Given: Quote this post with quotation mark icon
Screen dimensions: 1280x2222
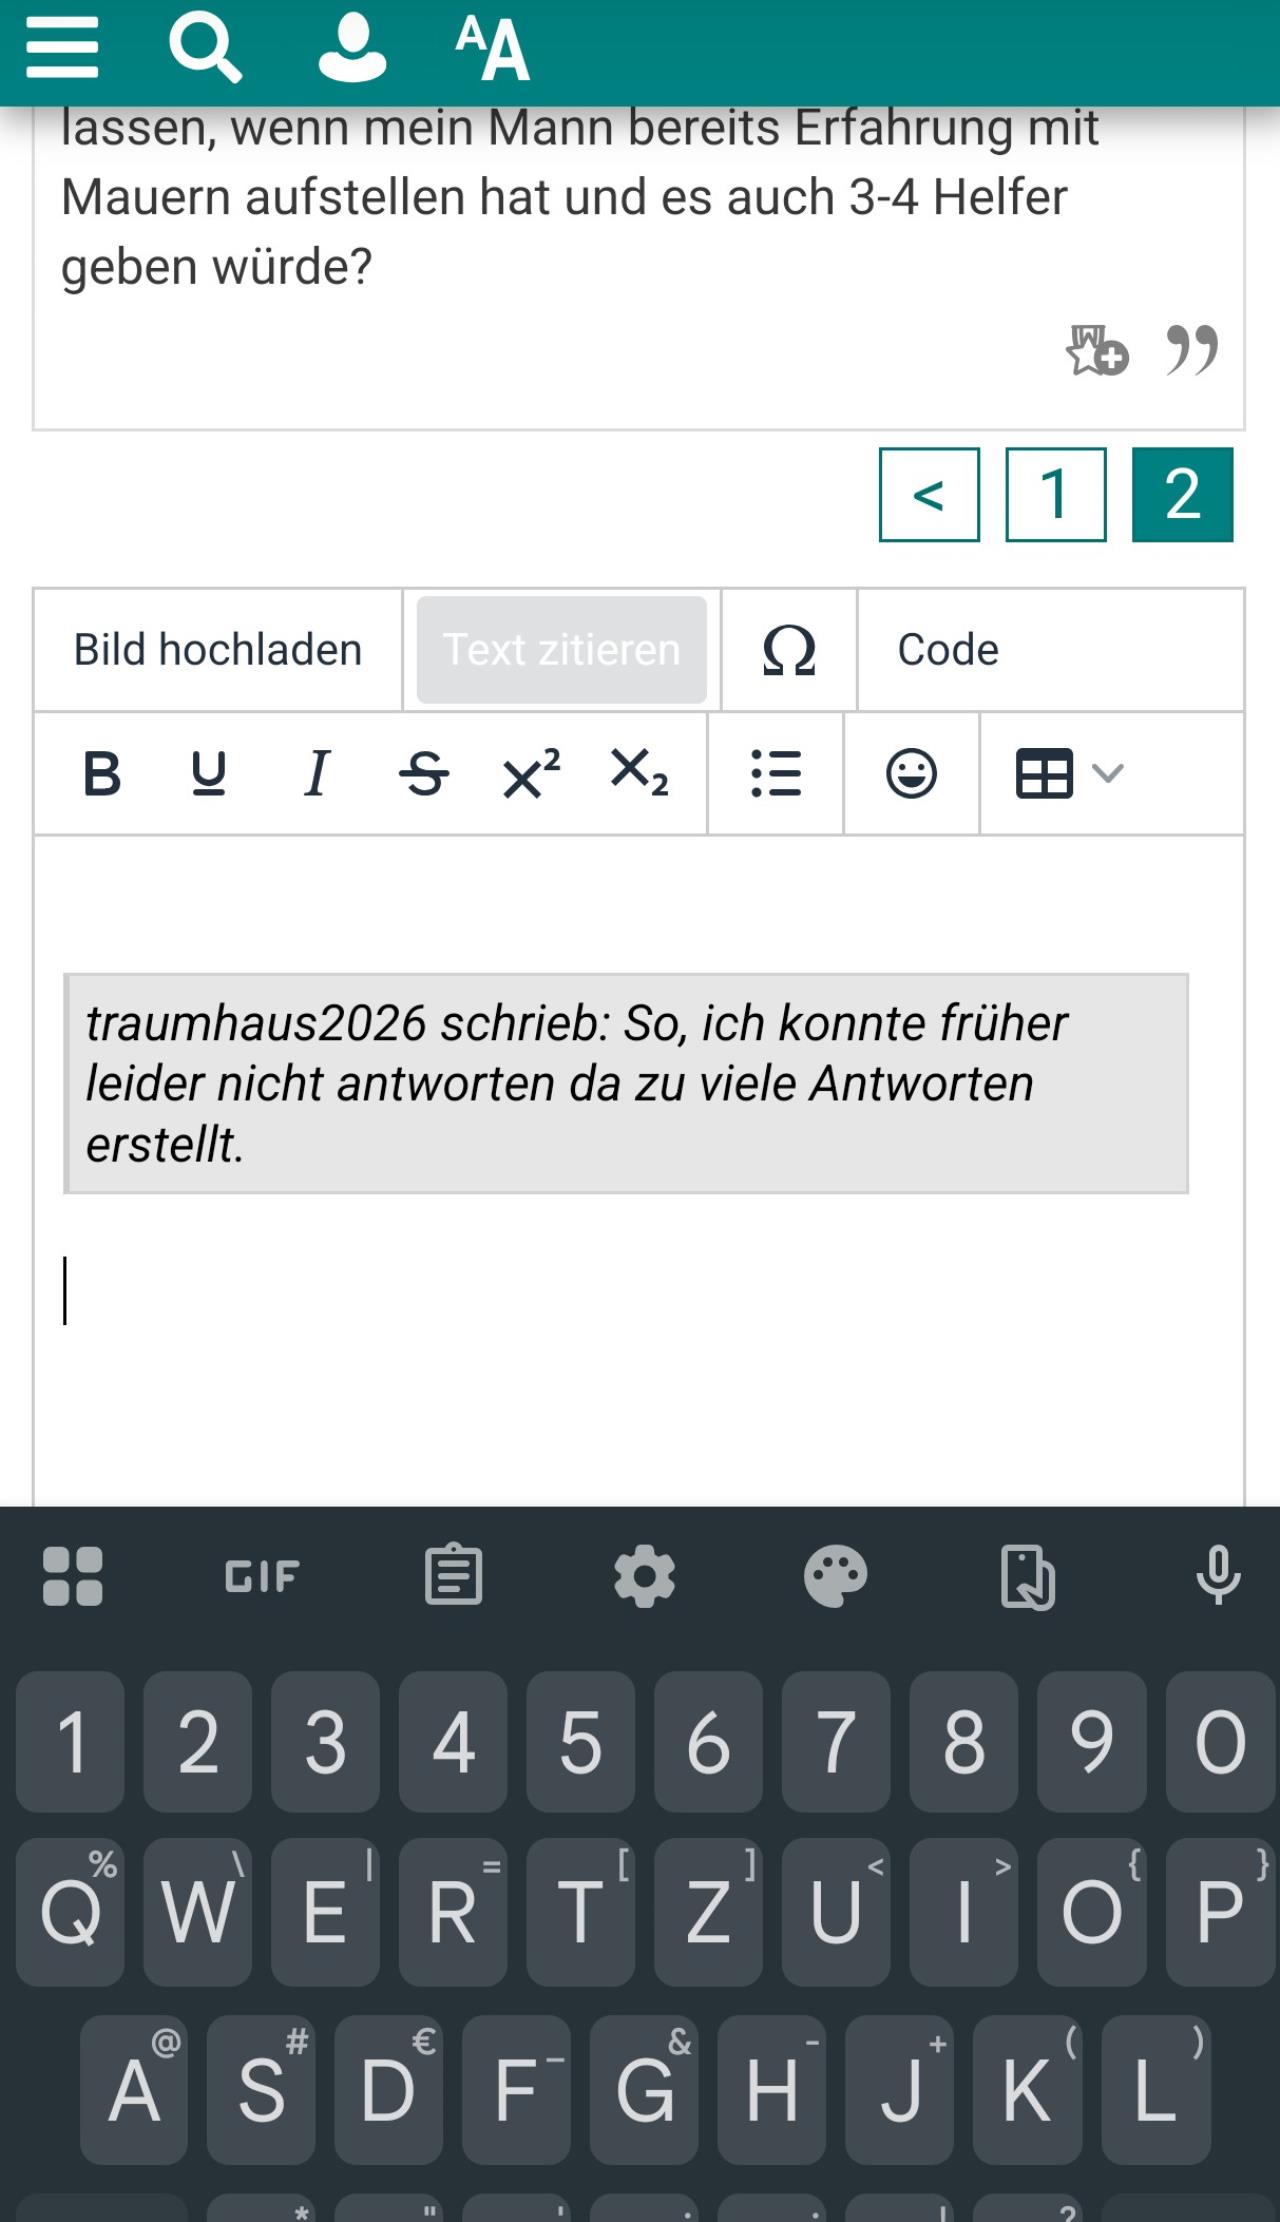Looking at the screenshot, I should pyautogui.click(x=1192, y=350).
